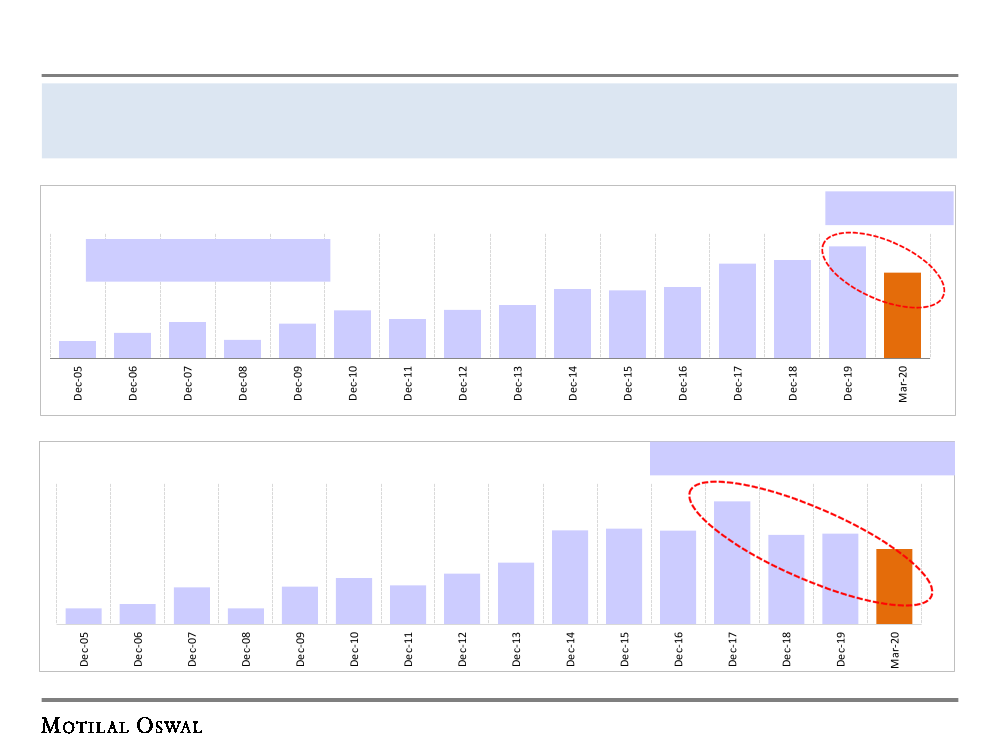Select the Dec-18 bar in the top chart
Image resolution: width=1000 pixels, height=750 pixels.
[x=792, y=309]
